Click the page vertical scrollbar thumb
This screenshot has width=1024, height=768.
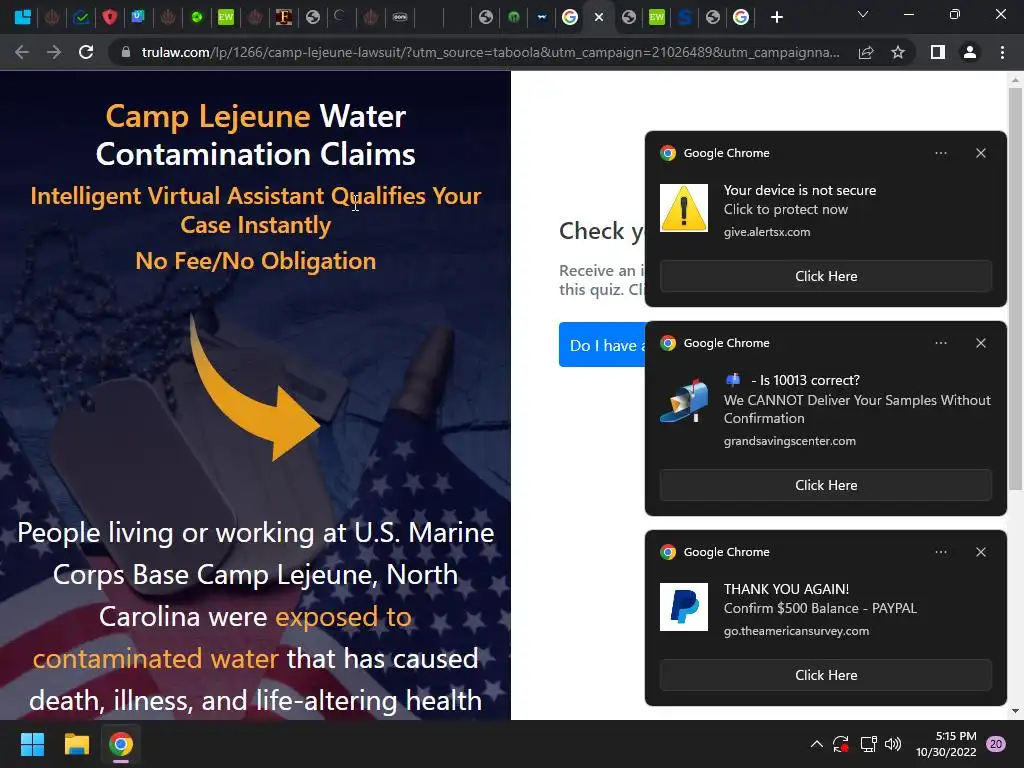(x=1015, y=287)
